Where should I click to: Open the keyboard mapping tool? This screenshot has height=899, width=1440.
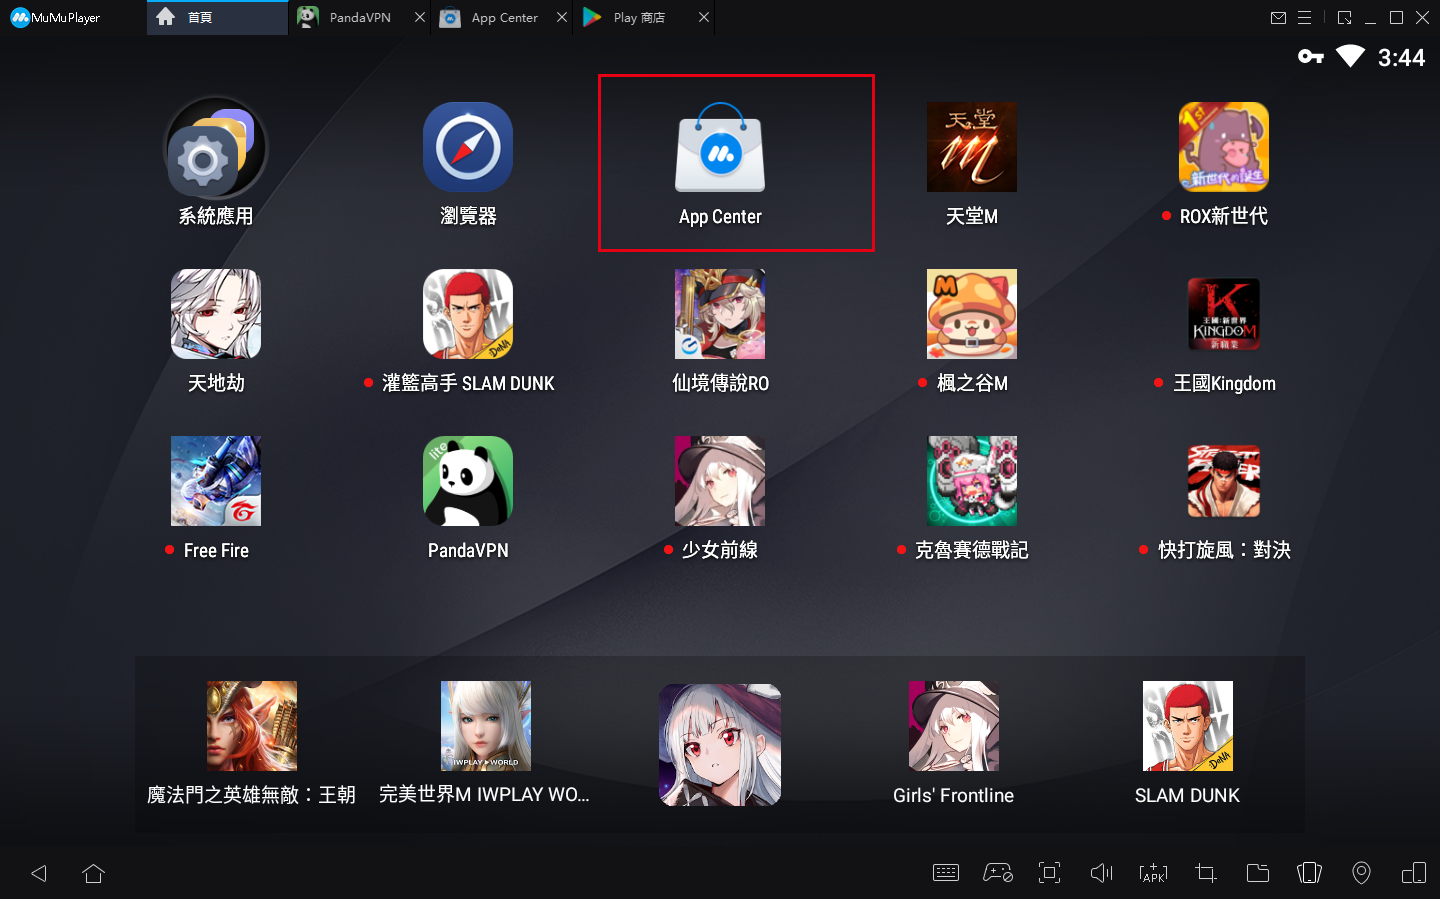tap(946, 873)
